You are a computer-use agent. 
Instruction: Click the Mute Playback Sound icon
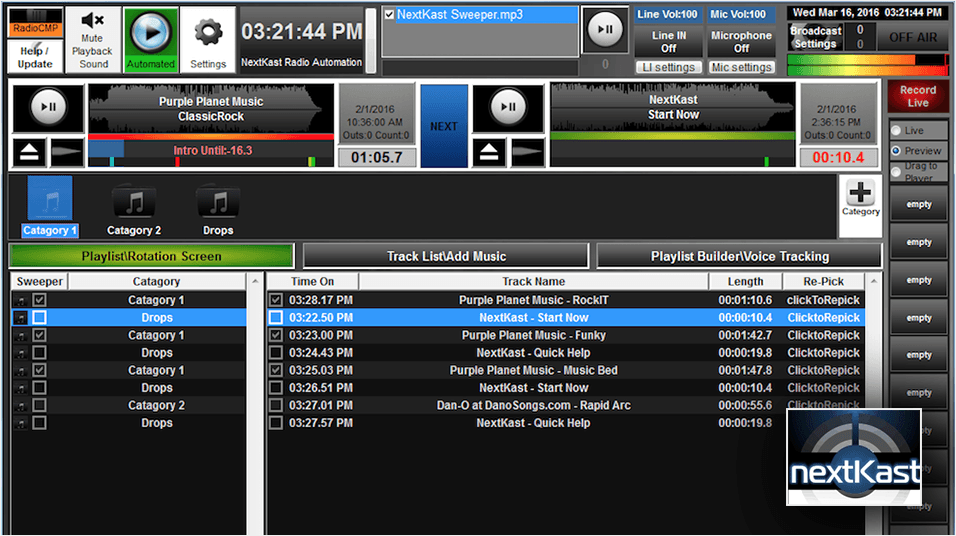pyautogui.click(x=93, y=39)
